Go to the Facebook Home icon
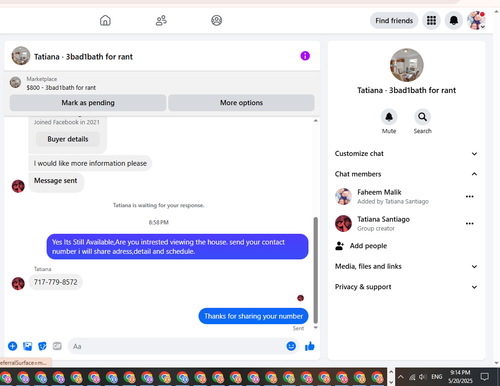Image resolution: width=500 pixels, height=386 pixels. pos(105,21)
